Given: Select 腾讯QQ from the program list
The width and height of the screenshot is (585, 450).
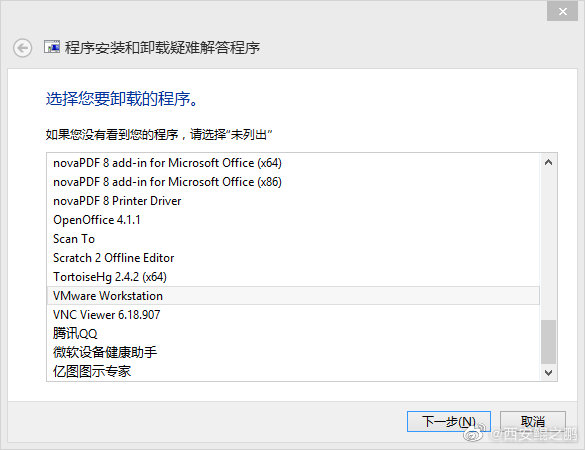Looking at the screenshot, I should [293, 334].
